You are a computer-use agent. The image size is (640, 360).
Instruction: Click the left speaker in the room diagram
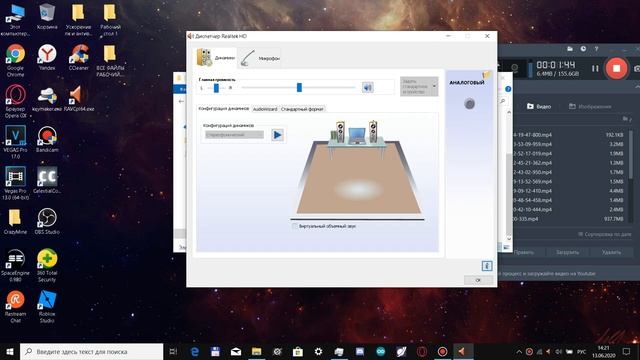(340, 131)
